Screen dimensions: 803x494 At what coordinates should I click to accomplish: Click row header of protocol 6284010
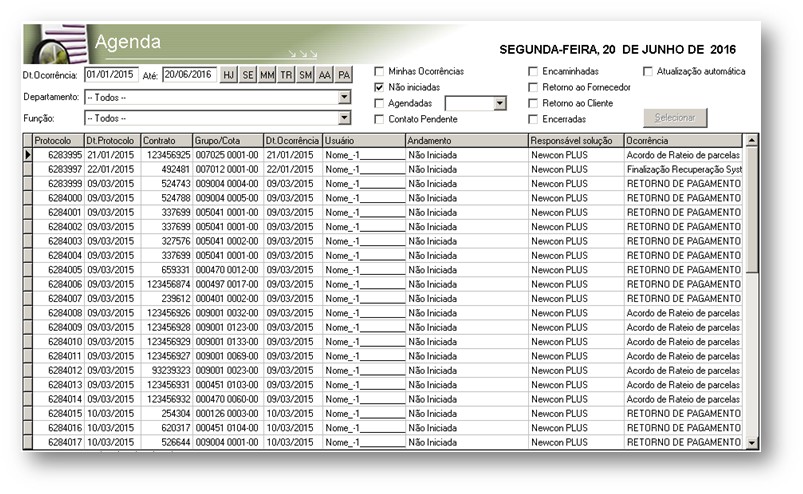(28, 341)
